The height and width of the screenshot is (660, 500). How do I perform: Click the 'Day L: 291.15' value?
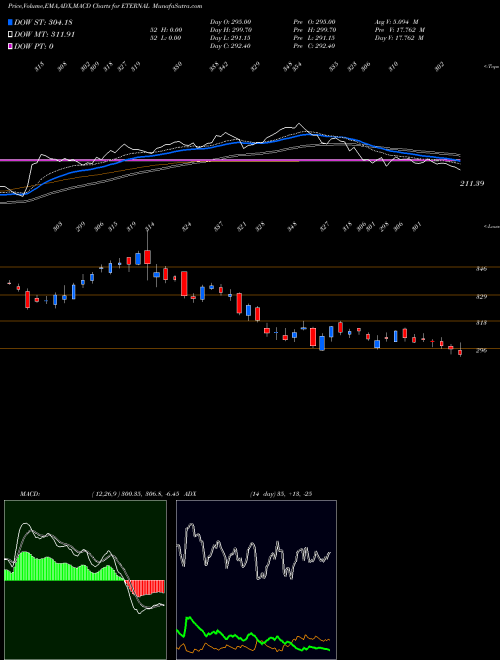coord(230,38)
